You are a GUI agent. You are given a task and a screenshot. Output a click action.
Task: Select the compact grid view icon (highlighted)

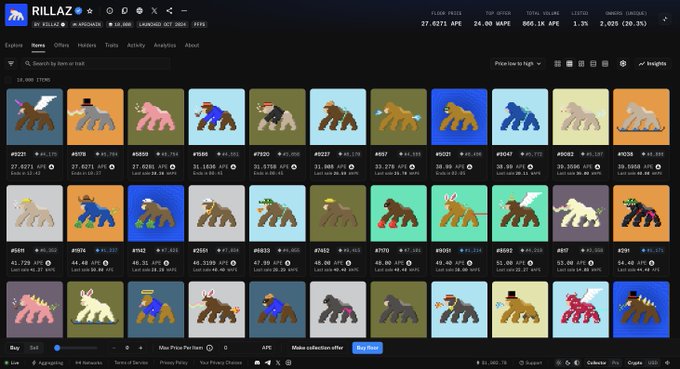click(569, 64)
